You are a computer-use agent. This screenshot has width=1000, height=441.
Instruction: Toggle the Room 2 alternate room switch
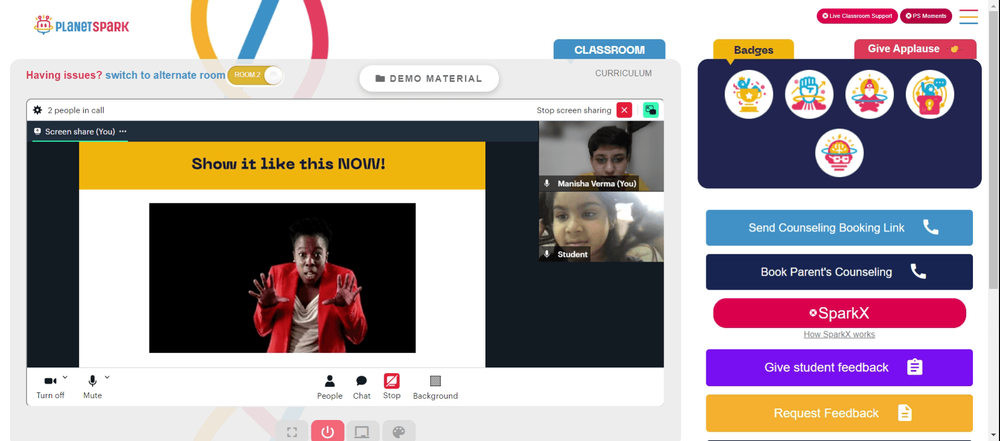click(254, 75)
